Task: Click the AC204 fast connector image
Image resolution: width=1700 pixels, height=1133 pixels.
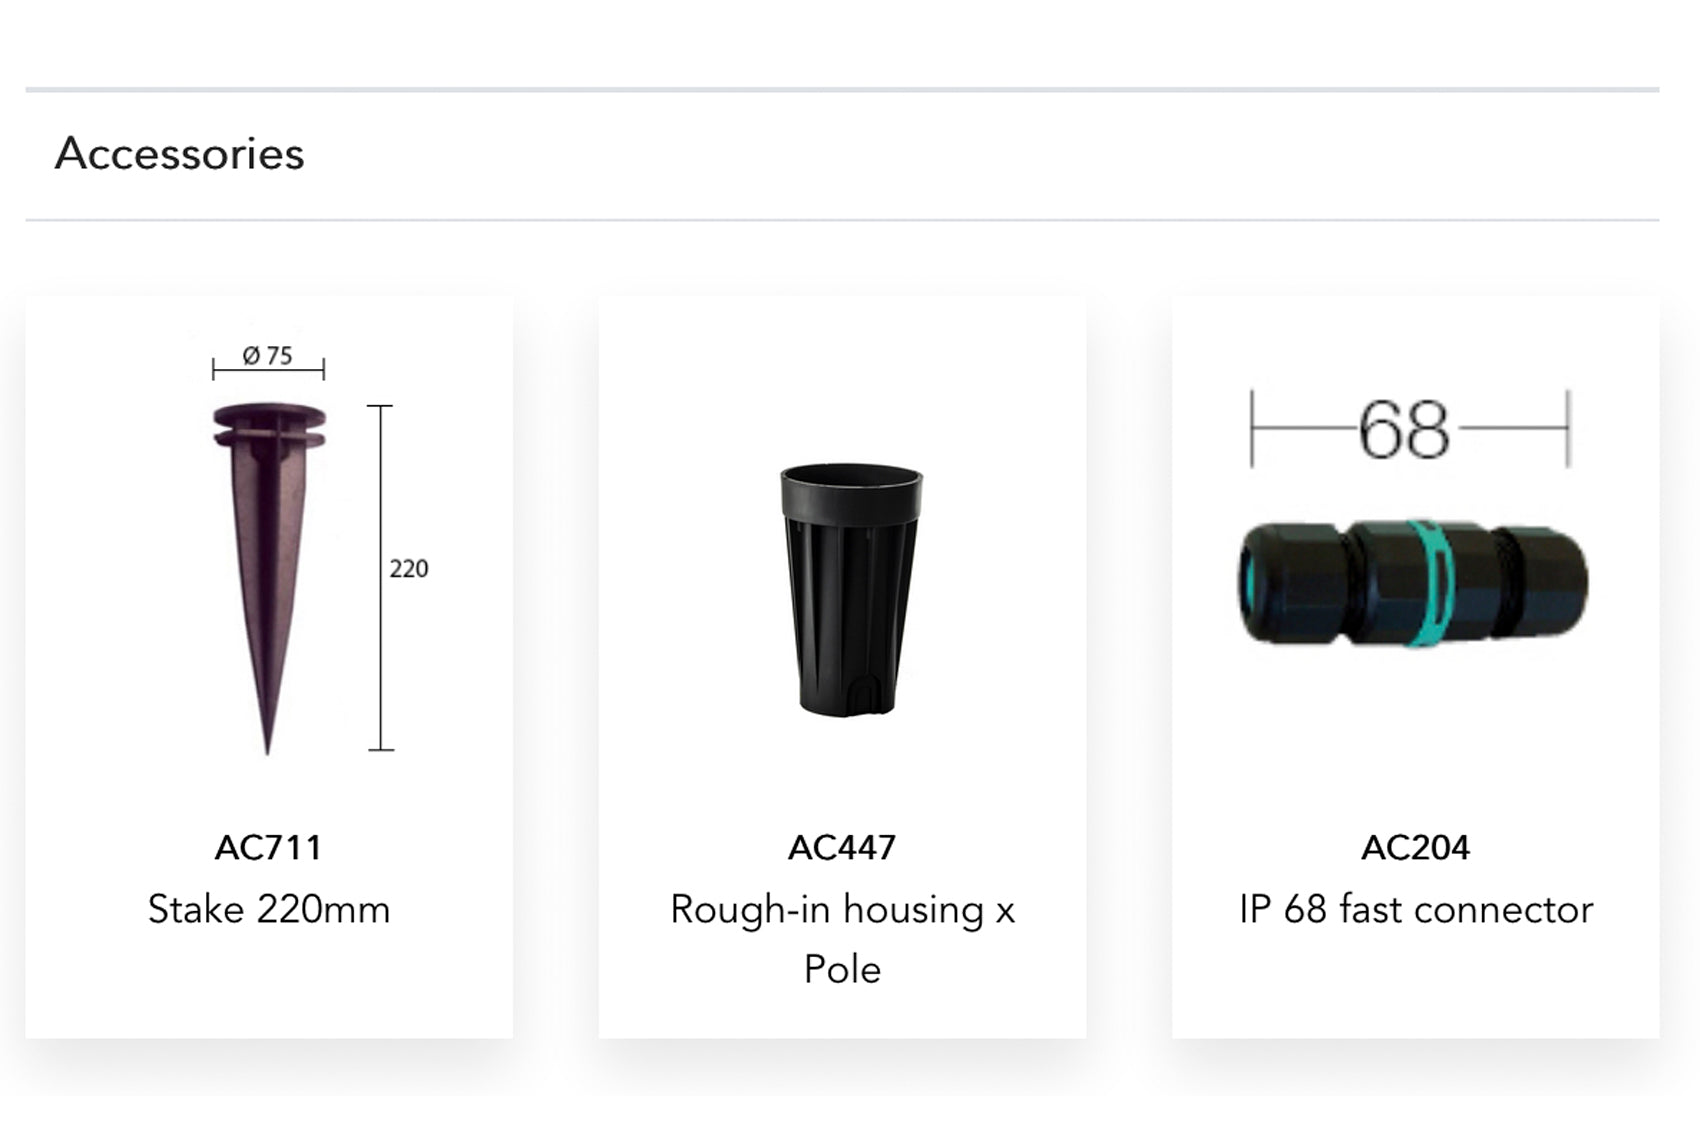Action: coord(1413,583)
